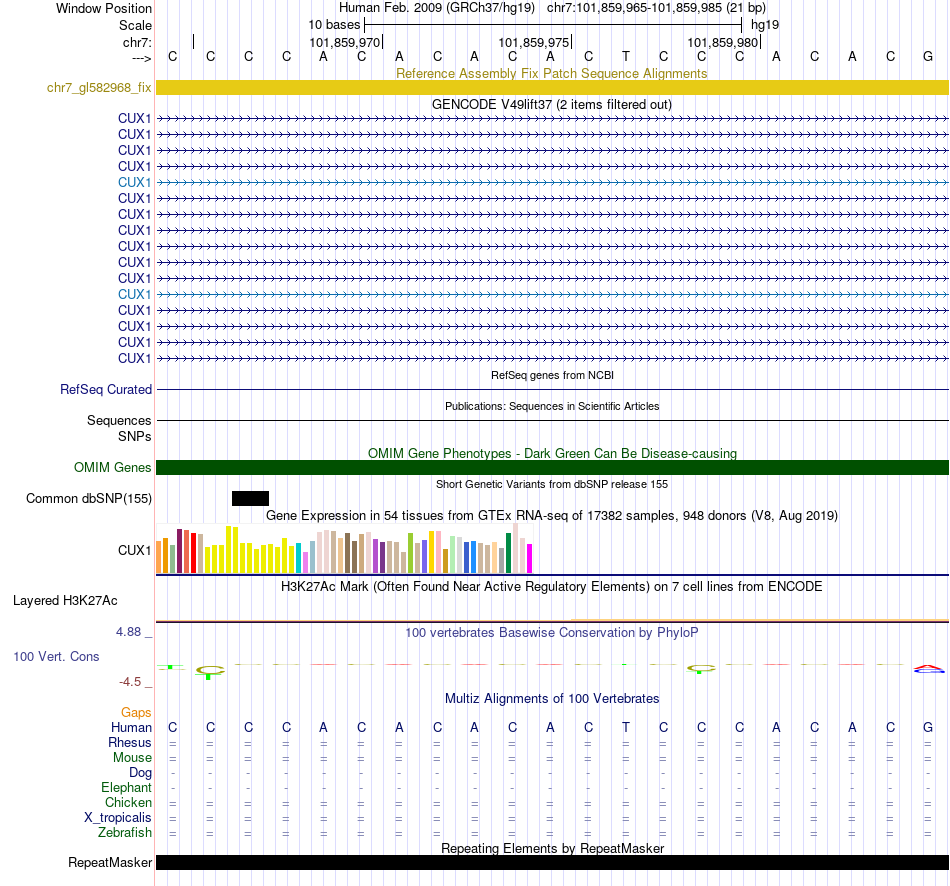Click the Rhesus species label

coord(130,742)
